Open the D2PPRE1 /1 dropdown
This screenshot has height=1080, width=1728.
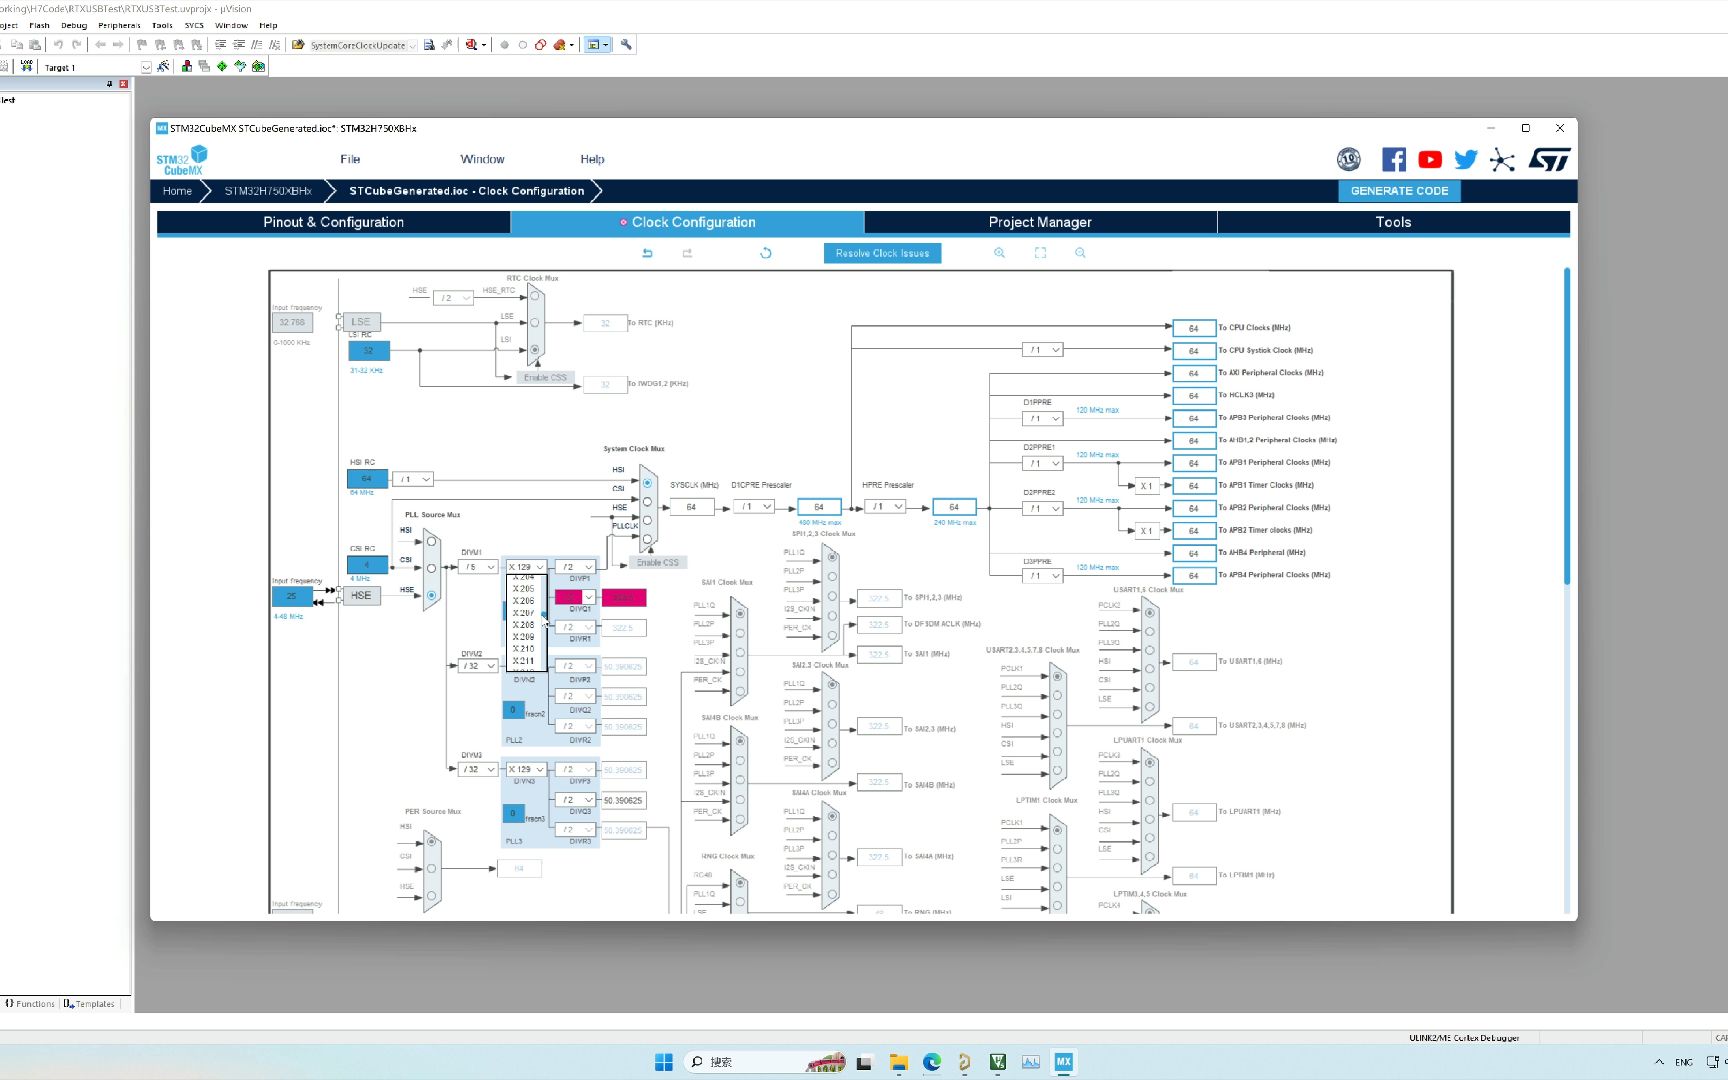[1043, 464]
